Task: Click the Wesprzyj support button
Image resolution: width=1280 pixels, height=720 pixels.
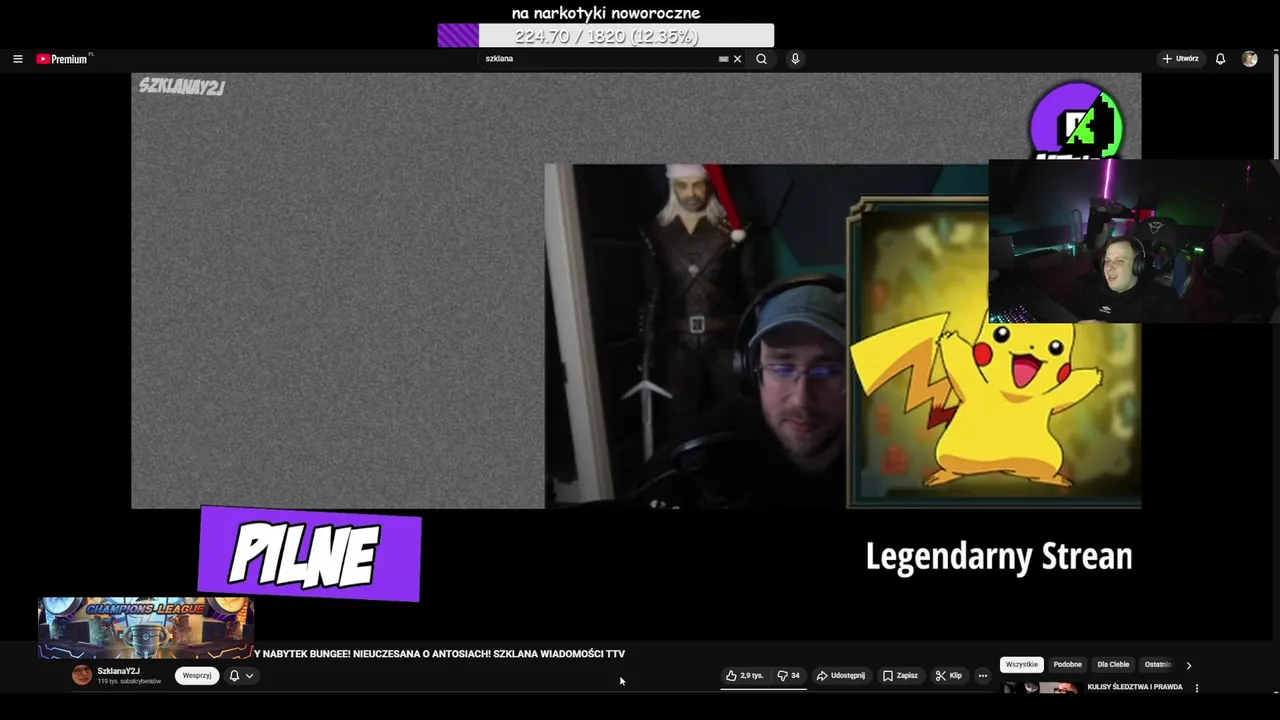Action: click(x=197, y=675)
